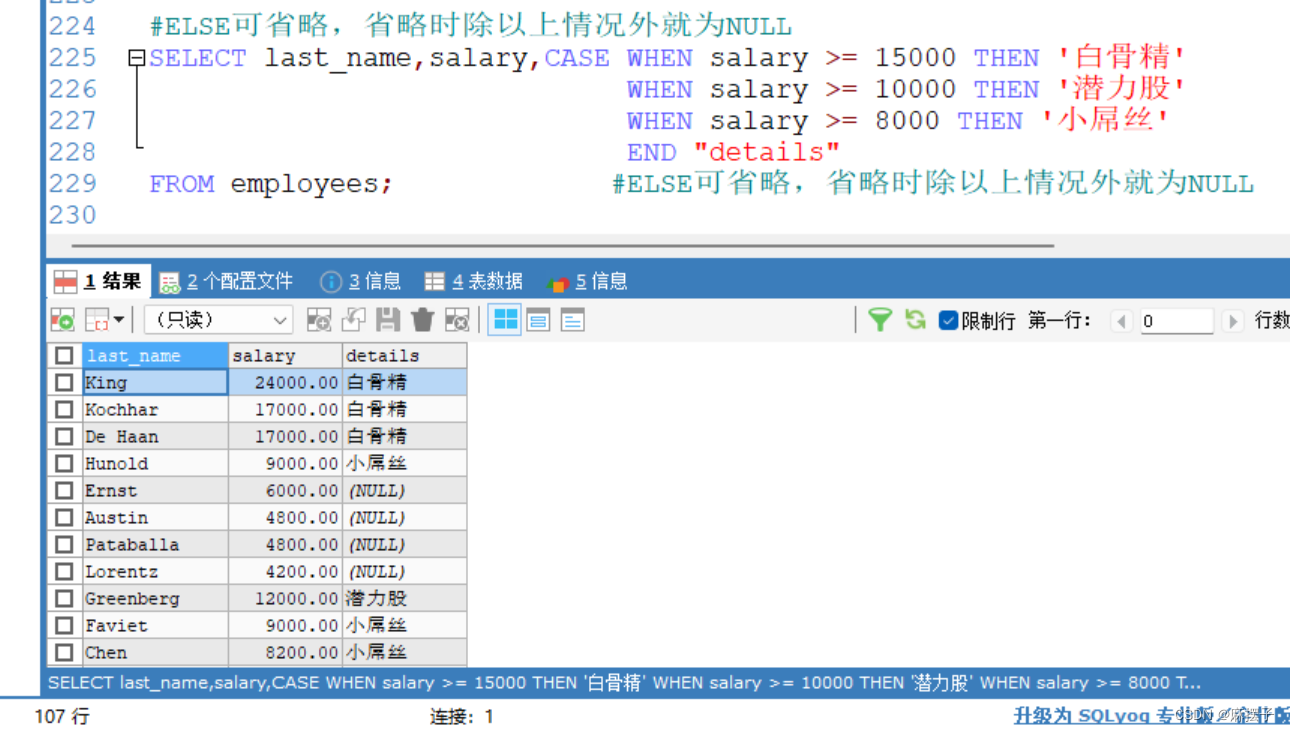Click the duplicate current row icon
The width and height of the screenshot is (1290, 732).
pos(353,320)
